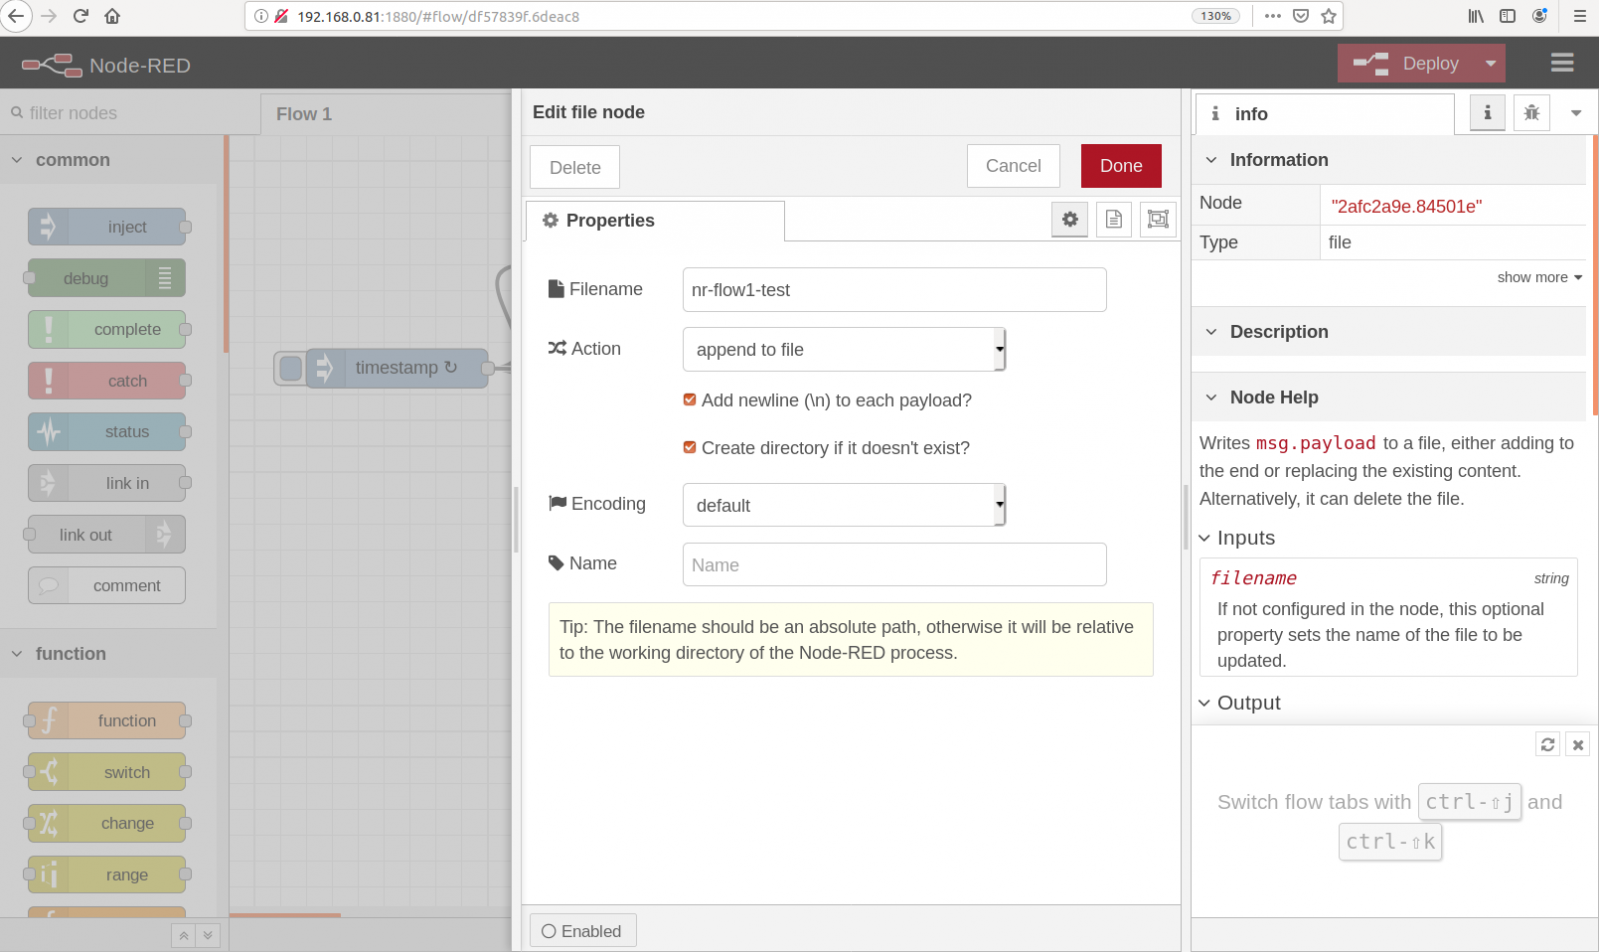Viewport: 1599px width, 952px height.
Task: Uncheck Add newline to each payload
Action: click(689, 400)
